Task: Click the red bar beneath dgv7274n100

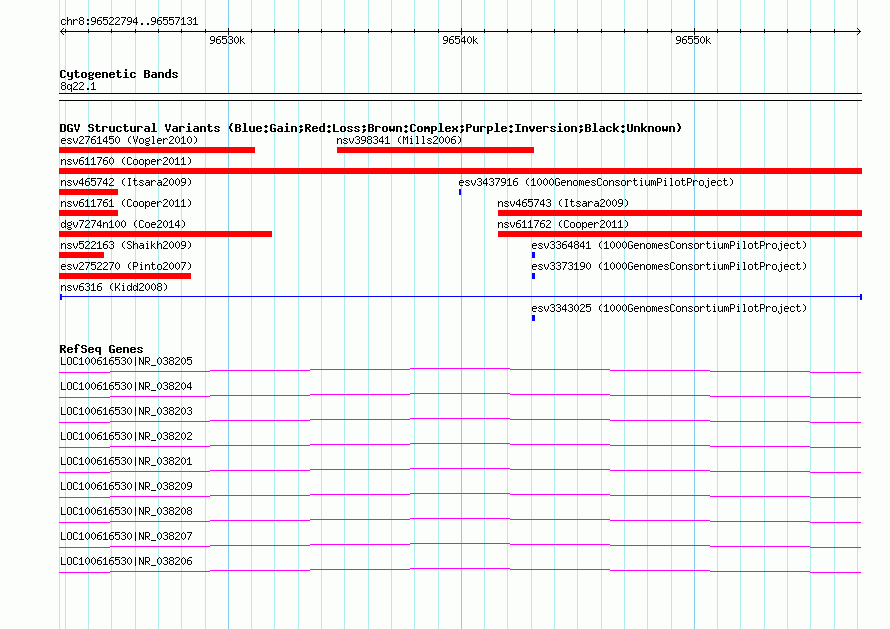Action: pos(166,234)
